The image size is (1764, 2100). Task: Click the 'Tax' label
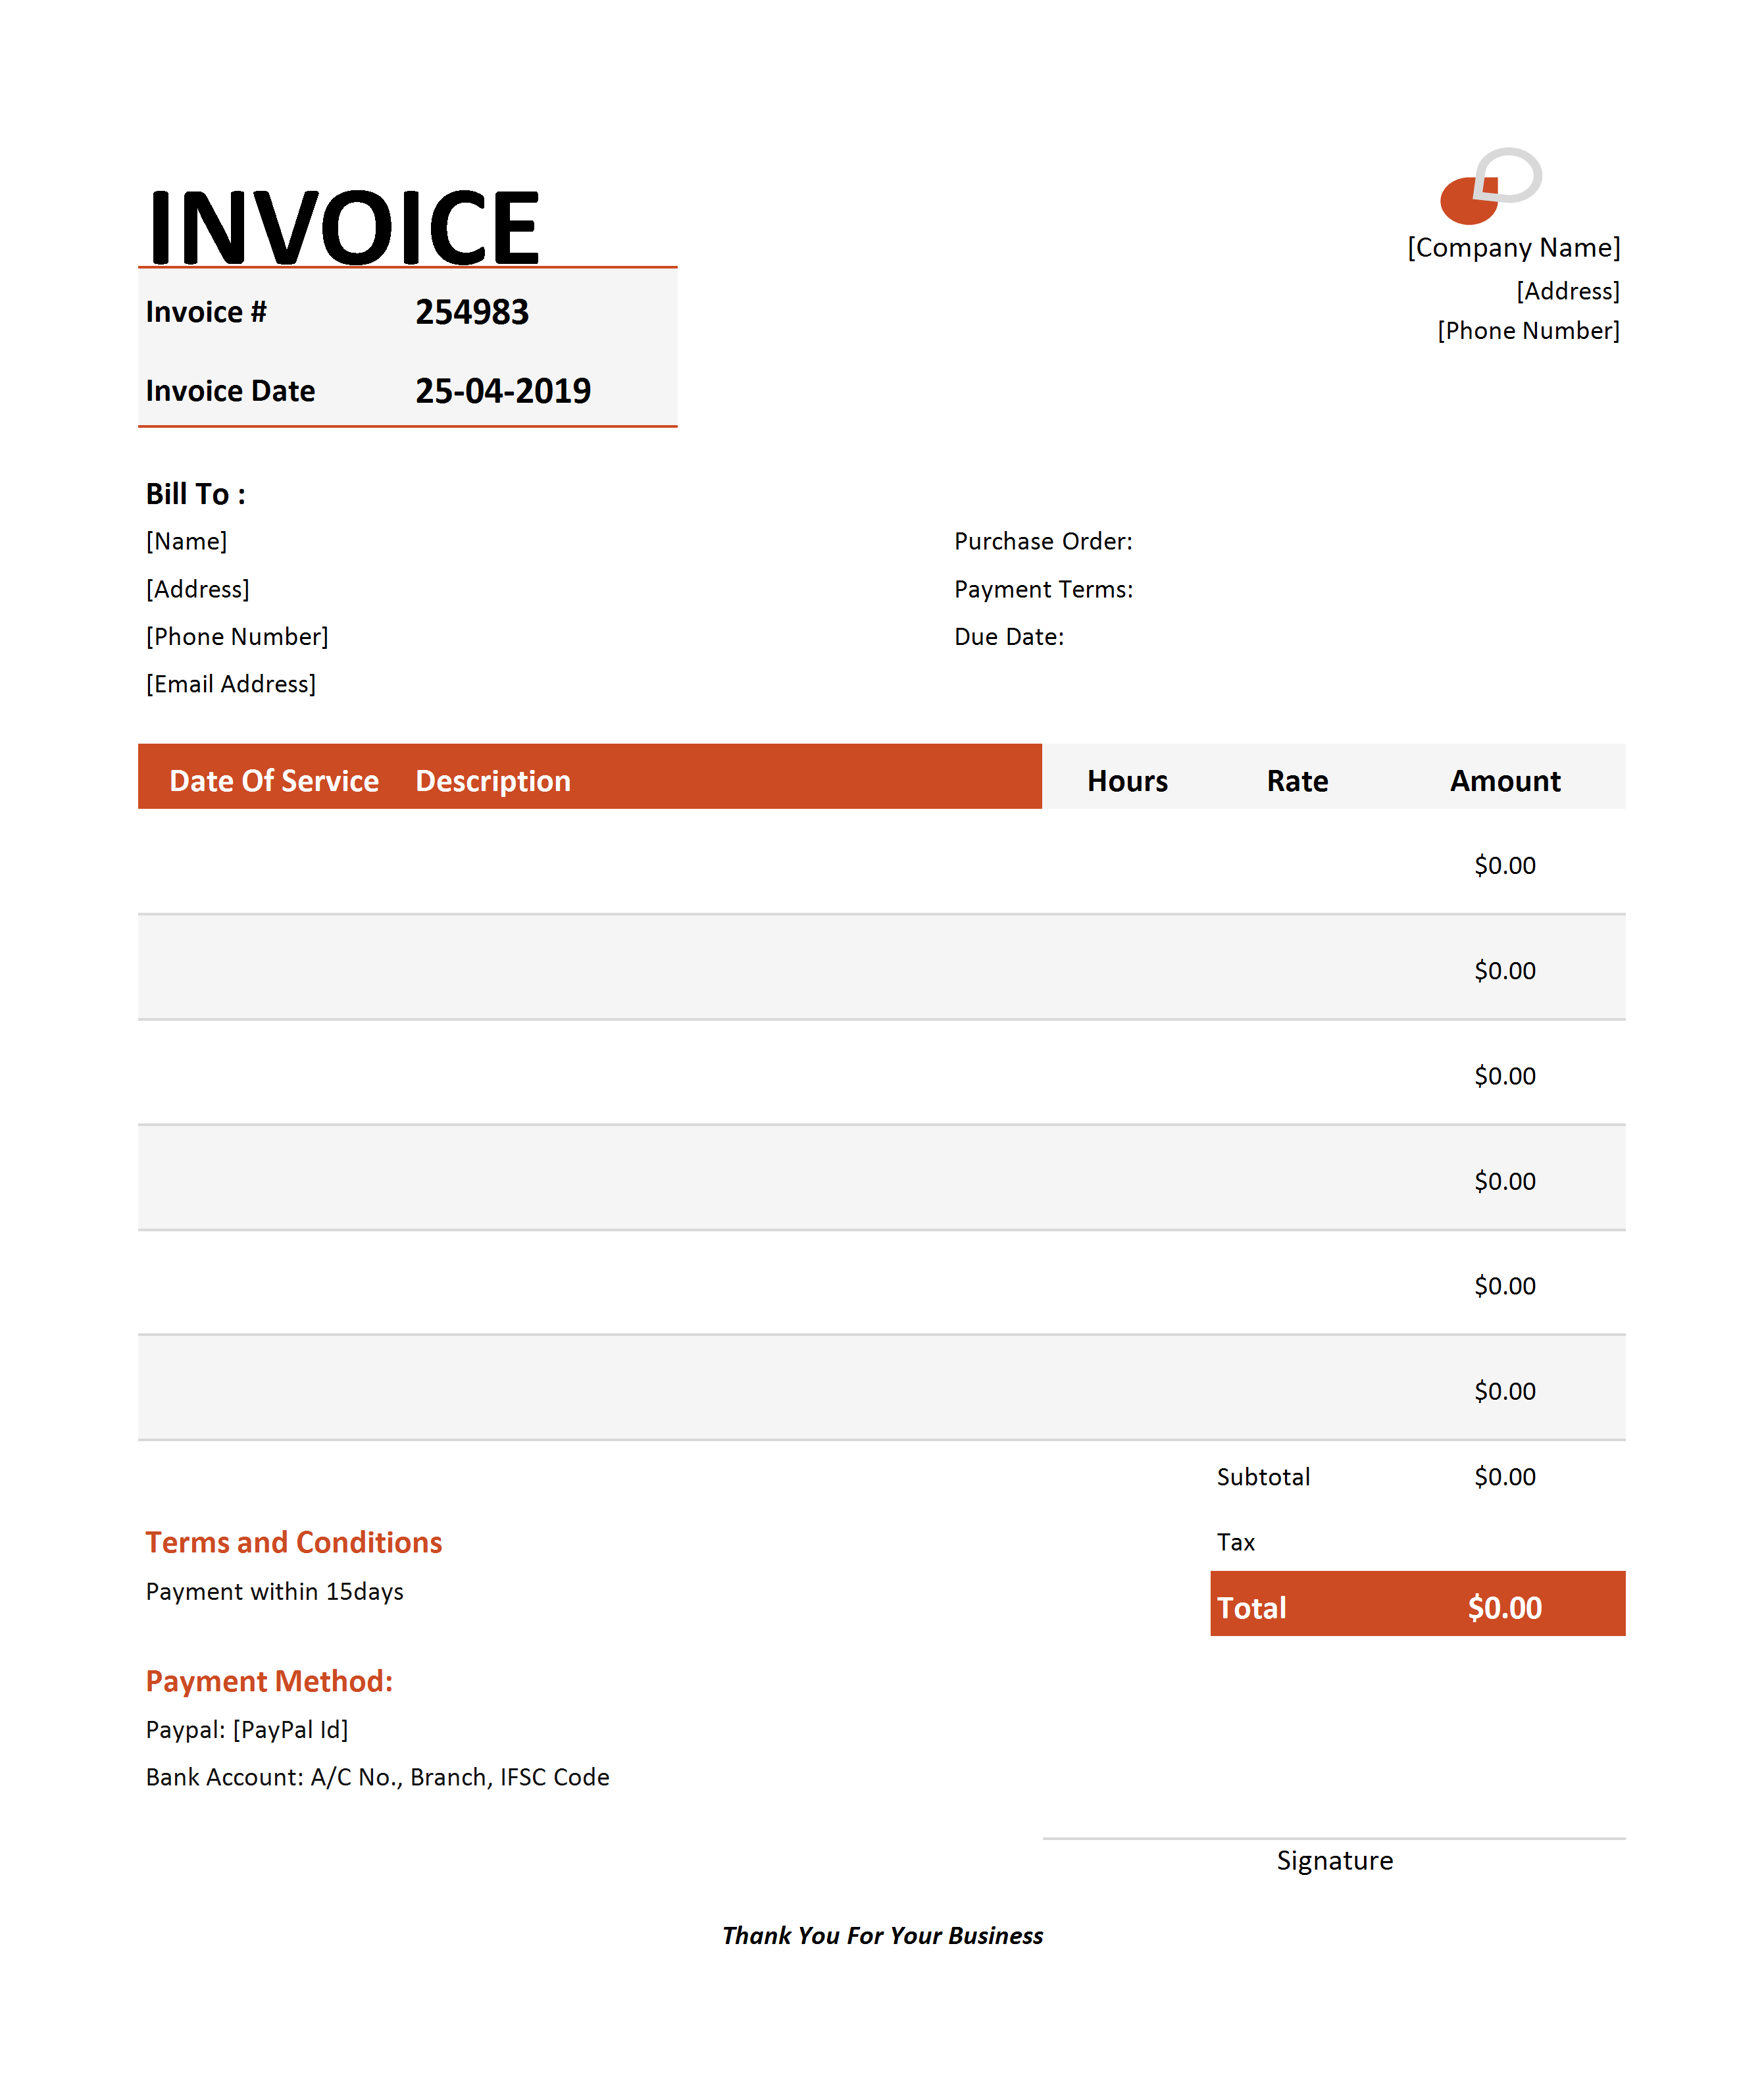pyautogui.click(x=1236, y=1542)
